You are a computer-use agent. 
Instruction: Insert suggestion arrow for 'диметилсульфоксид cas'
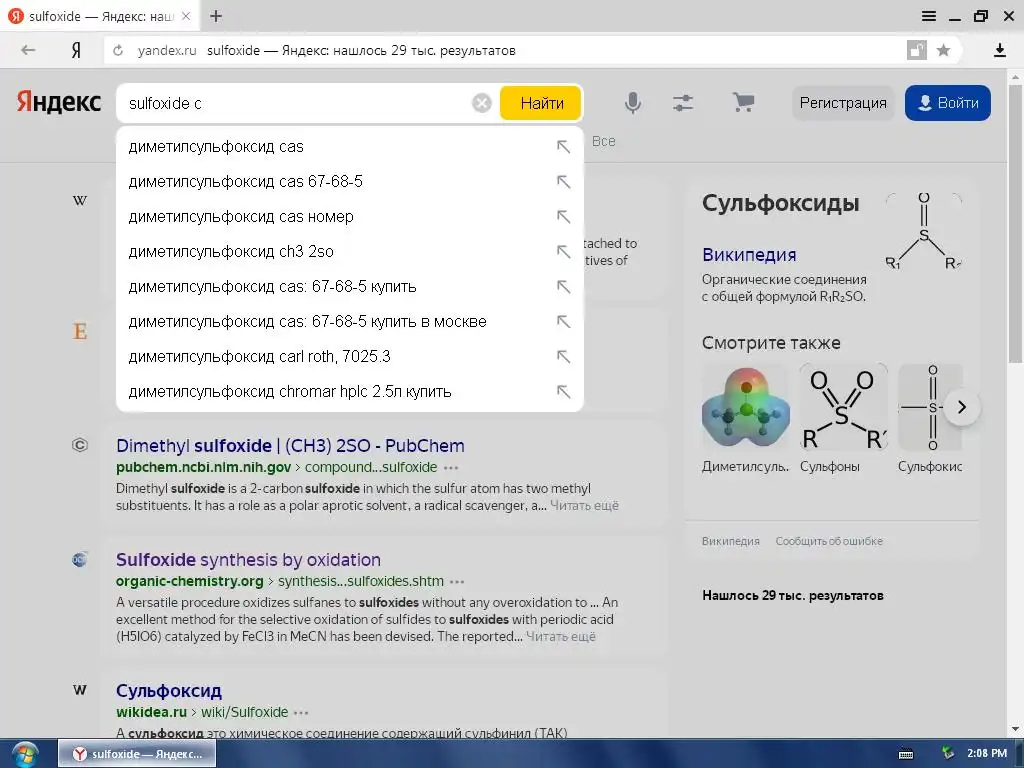click(563, 147)
